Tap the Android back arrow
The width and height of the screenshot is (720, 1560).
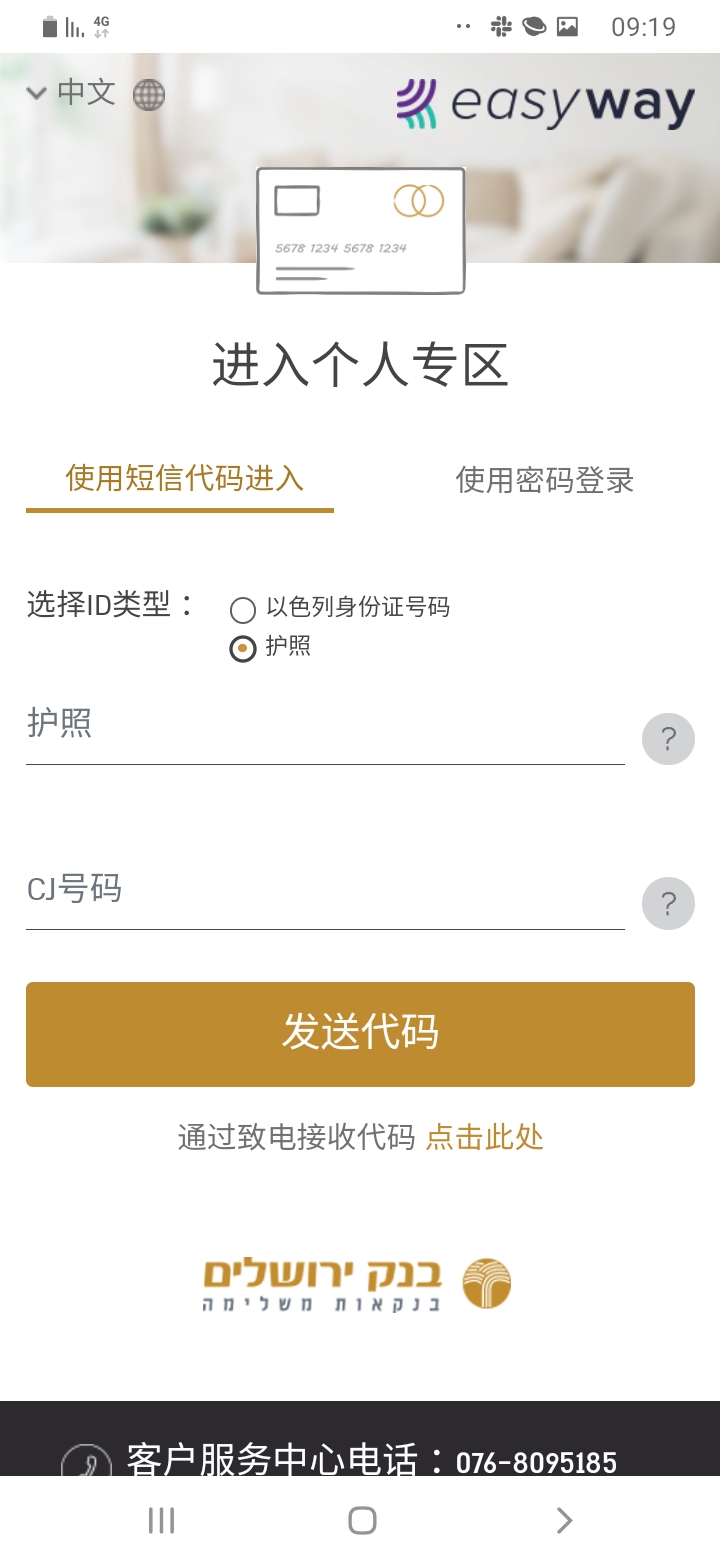[564, 1521]
